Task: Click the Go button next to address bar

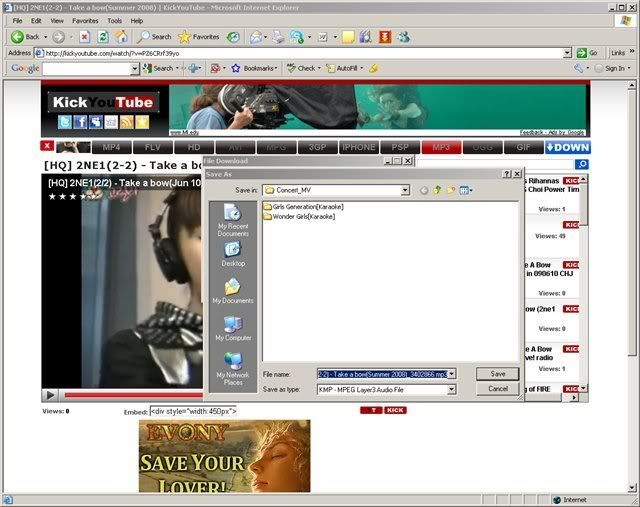Action: [587, 53]
